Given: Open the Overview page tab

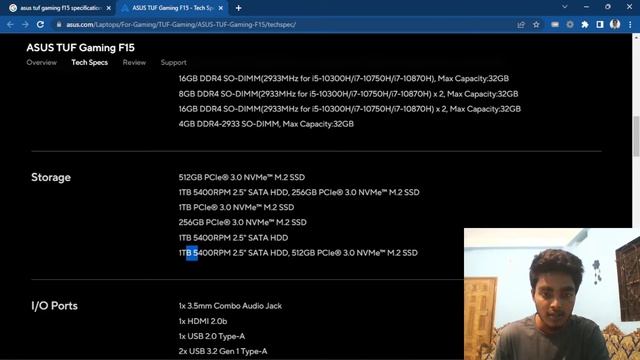Looking at the screenshot, I should (42, 62).
